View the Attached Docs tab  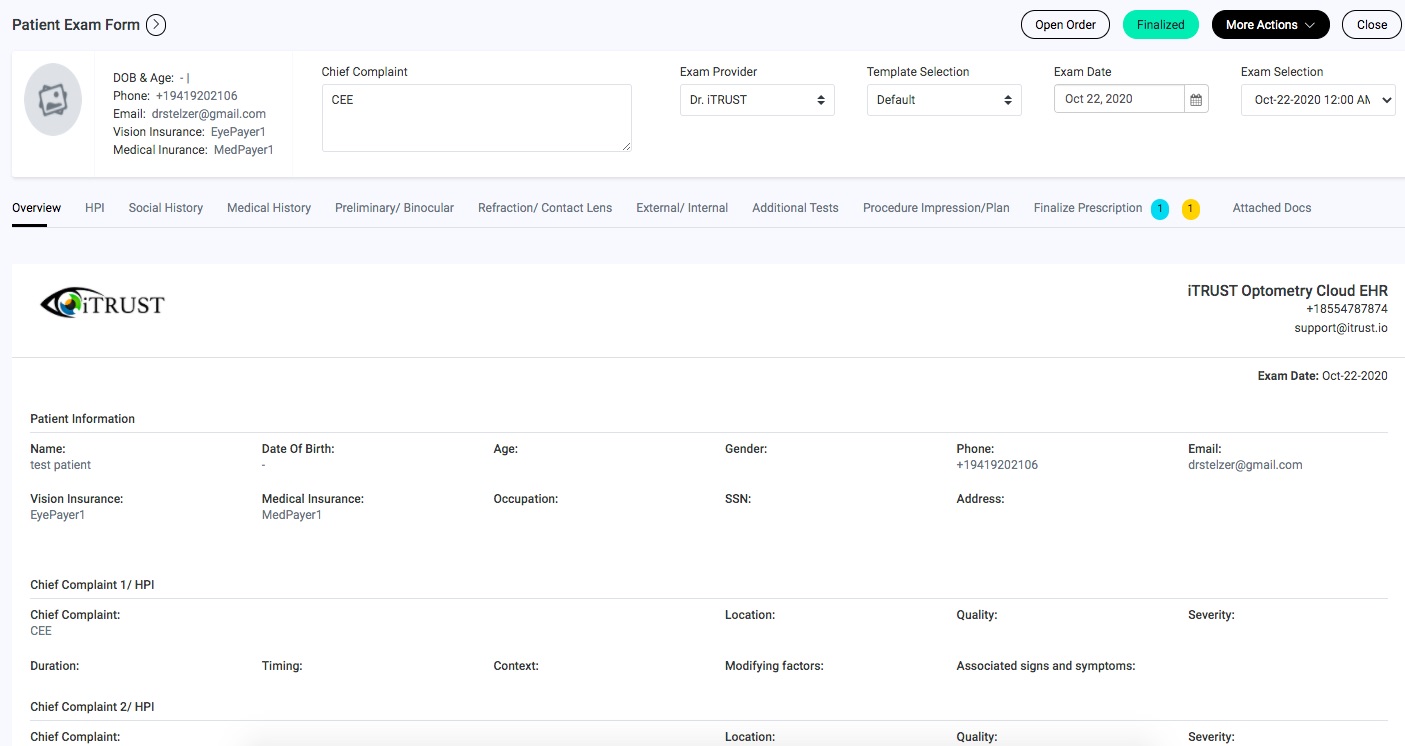(1271, 207)
